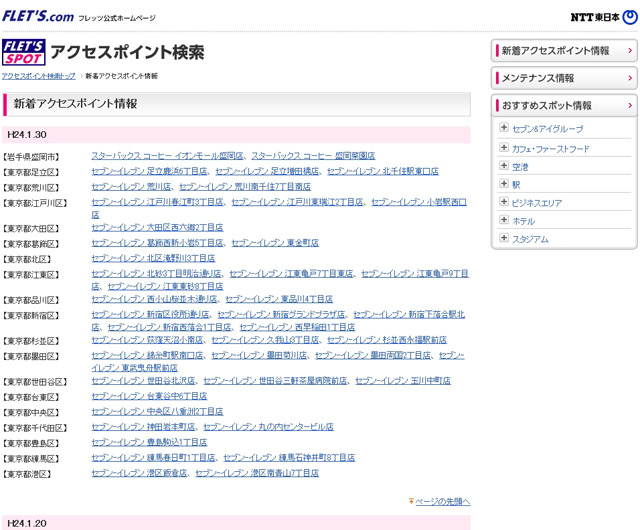Viewport: 640px width, 530px height.
Task: Open セブン-イレブン 北千住駅東口店 link
Action: 383,171
